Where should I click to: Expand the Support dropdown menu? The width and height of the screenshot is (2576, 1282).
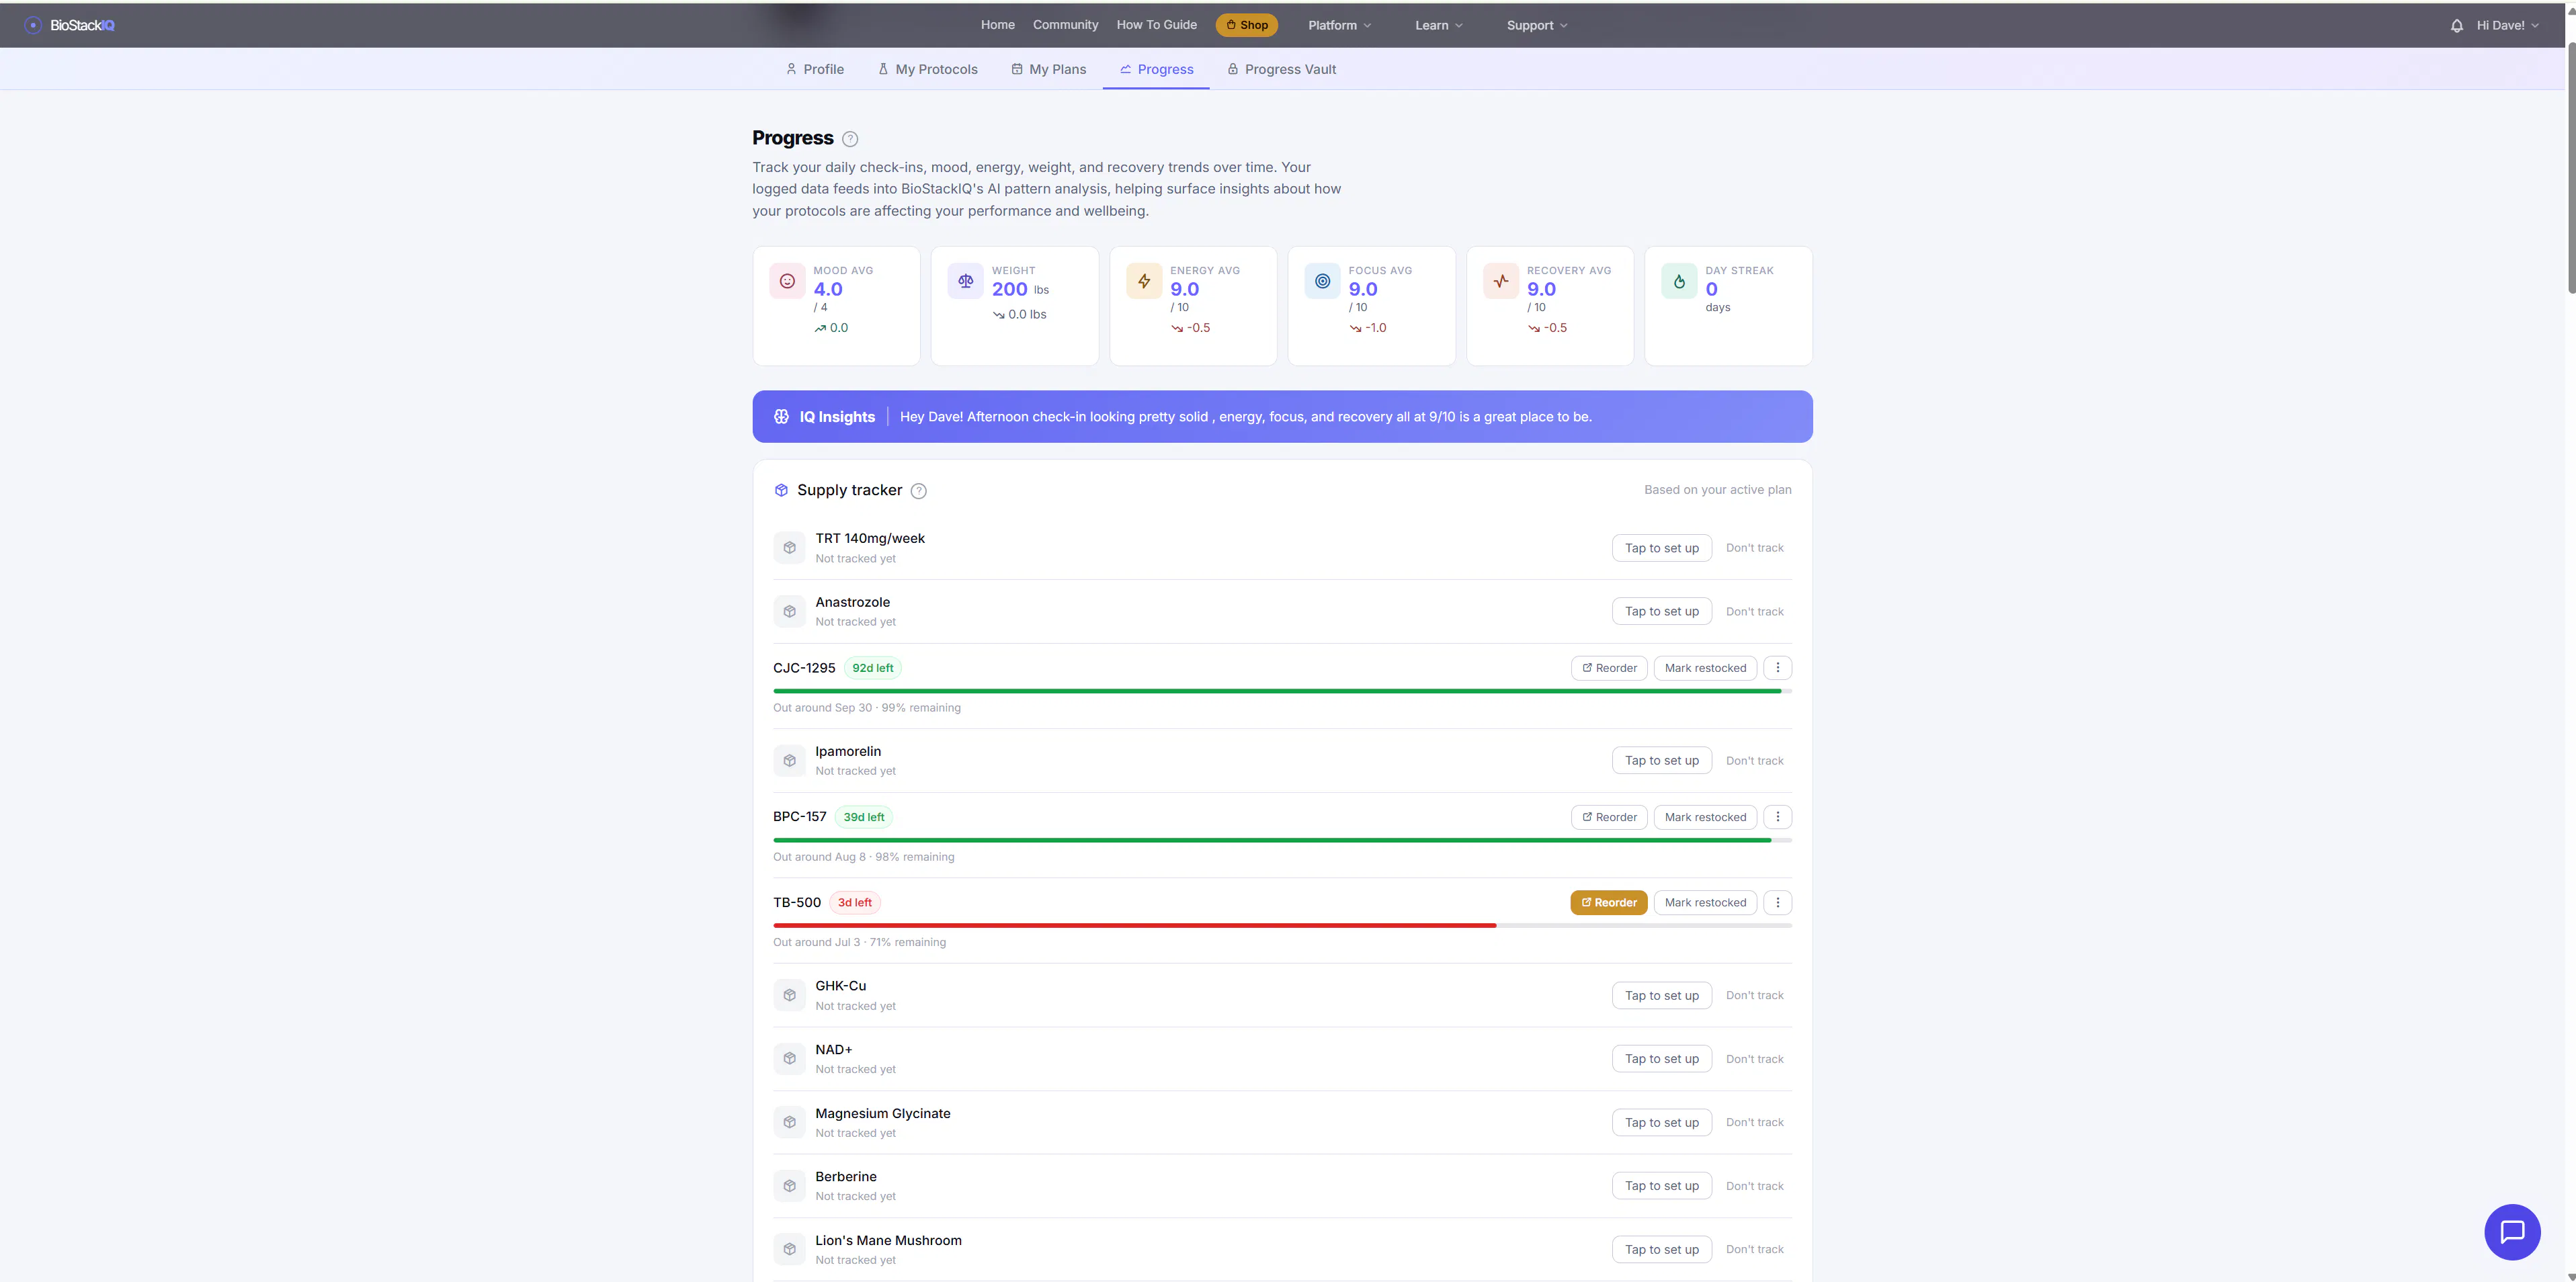(1537, 25)
